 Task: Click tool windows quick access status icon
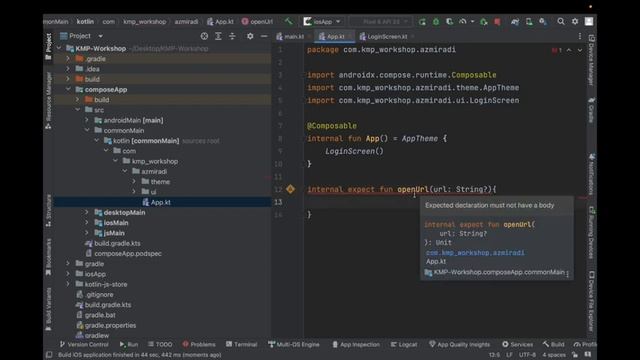click(x=49, y=355)
